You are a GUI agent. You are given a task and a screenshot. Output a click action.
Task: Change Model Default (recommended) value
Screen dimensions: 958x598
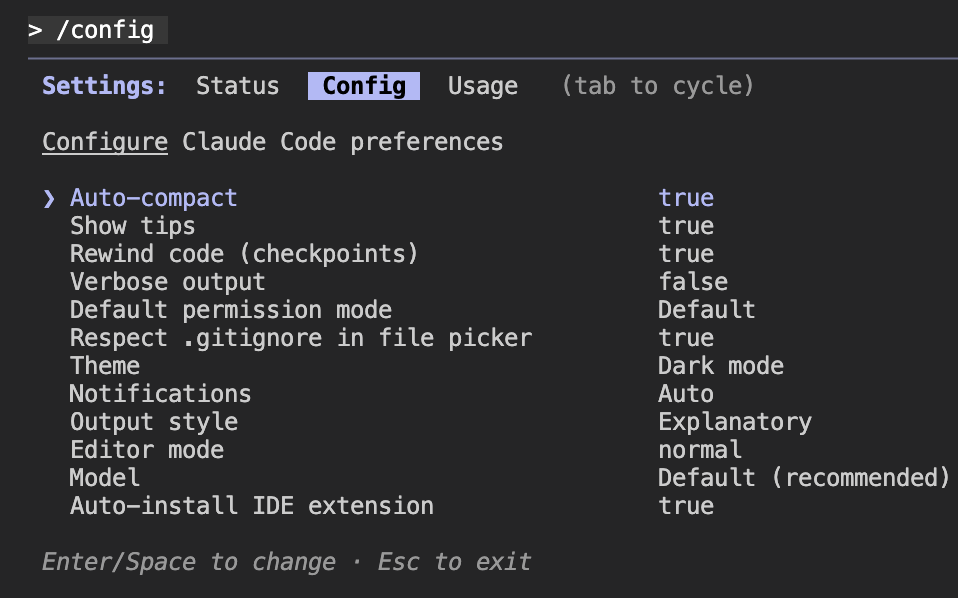point(803,478)
